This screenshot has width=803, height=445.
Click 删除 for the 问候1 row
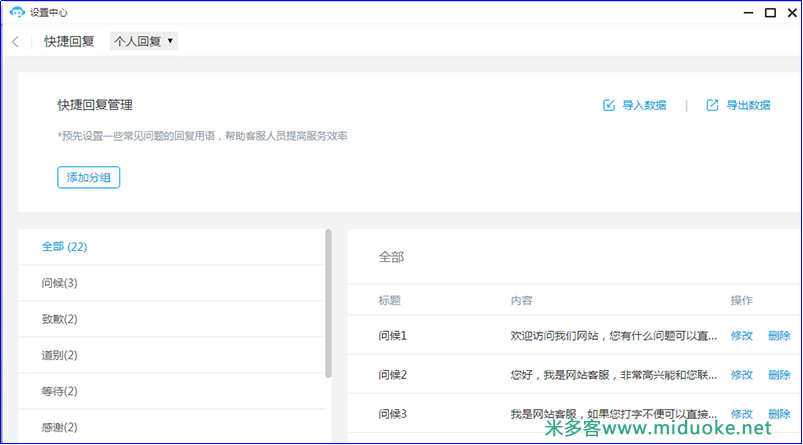pos(779,336)
